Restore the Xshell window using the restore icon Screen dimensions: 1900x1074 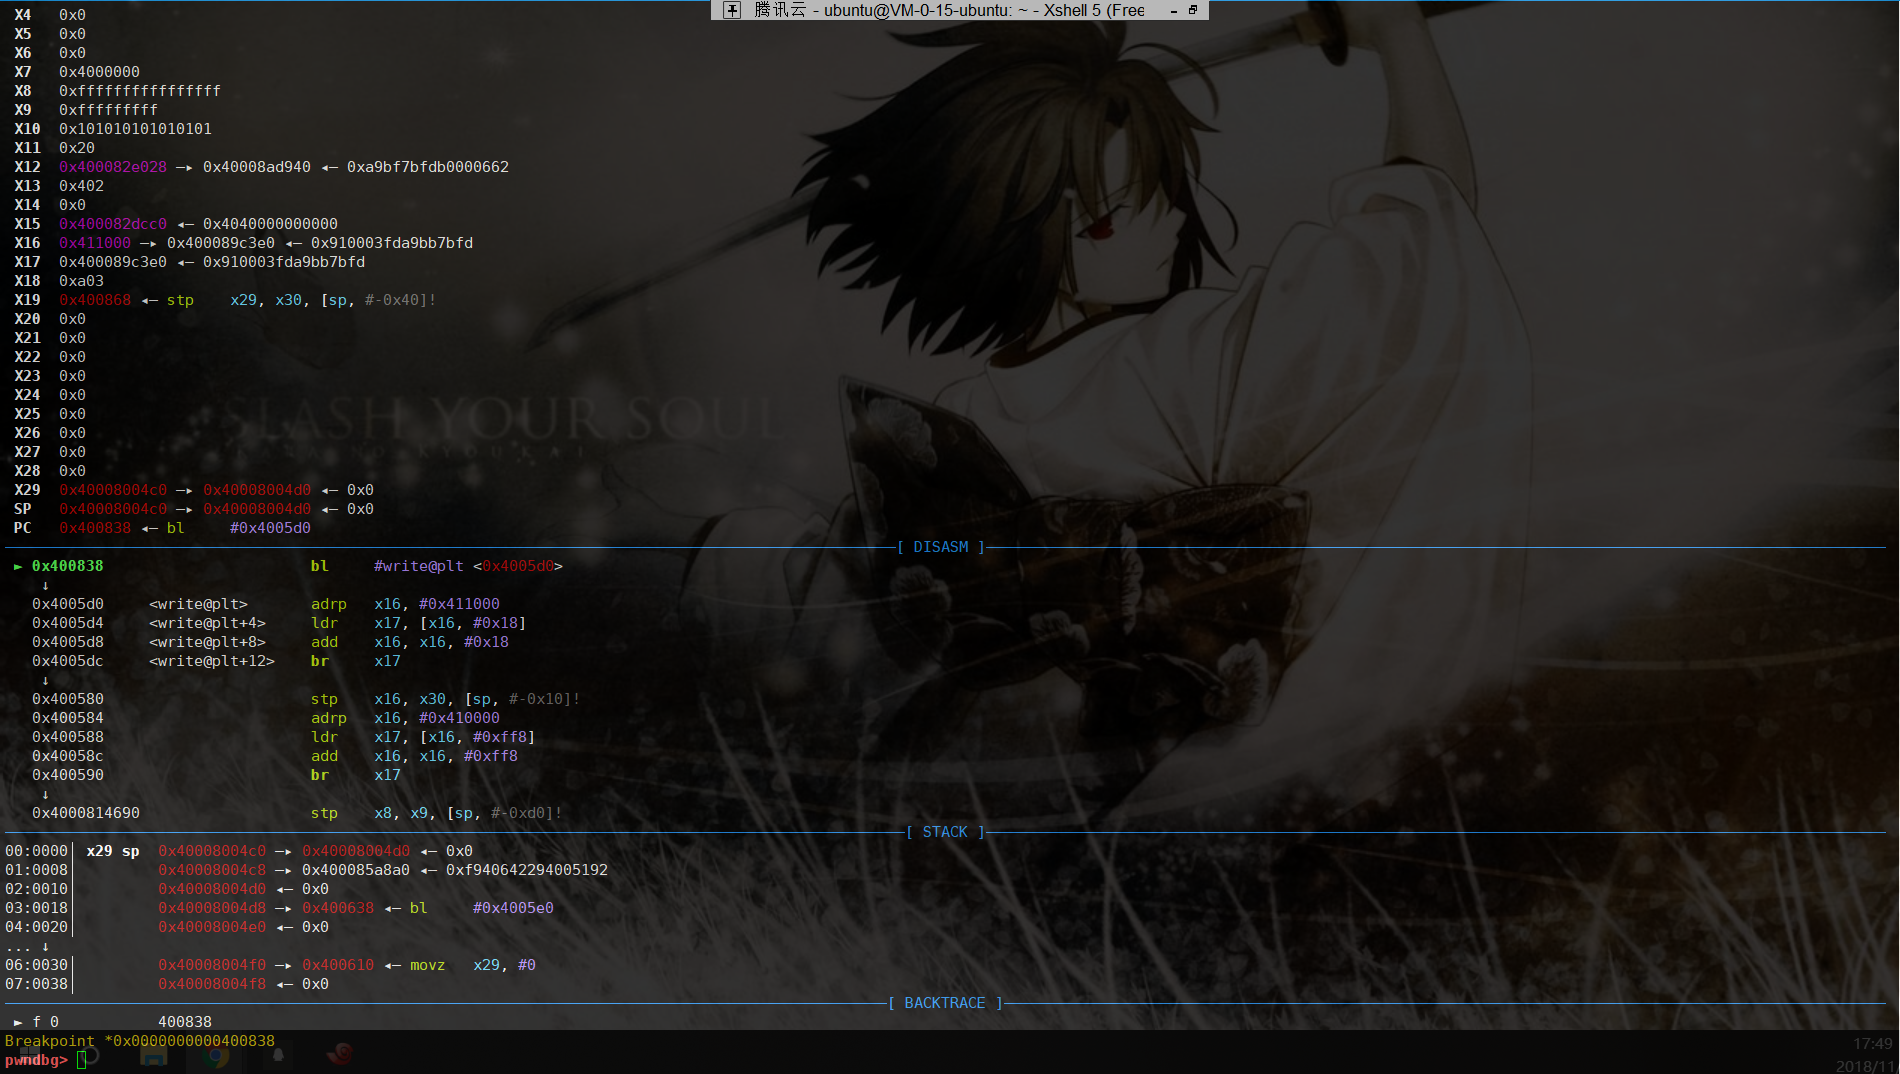1193,10
